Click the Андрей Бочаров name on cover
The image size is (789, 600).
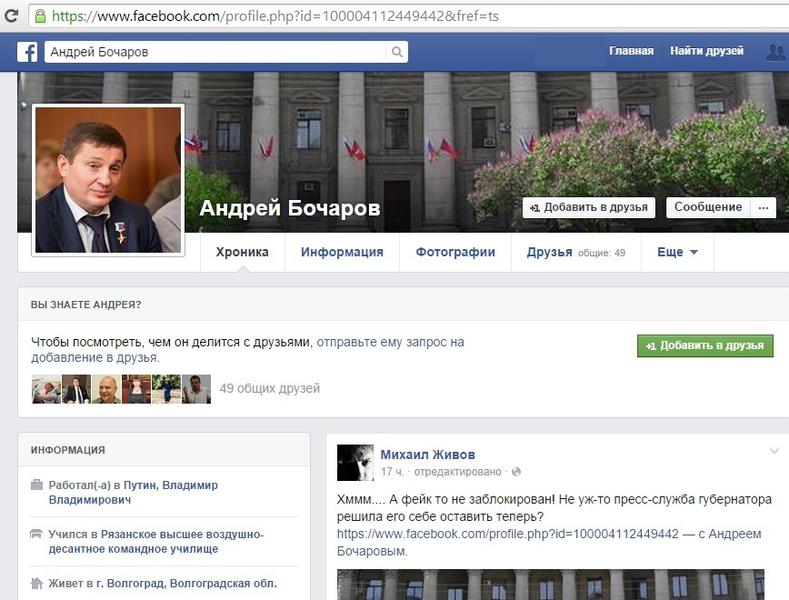(290, 208)
